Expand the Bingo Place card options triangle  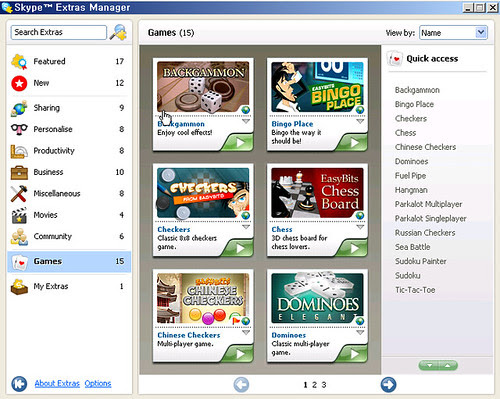pyautogui.click(x=360, y=121)
